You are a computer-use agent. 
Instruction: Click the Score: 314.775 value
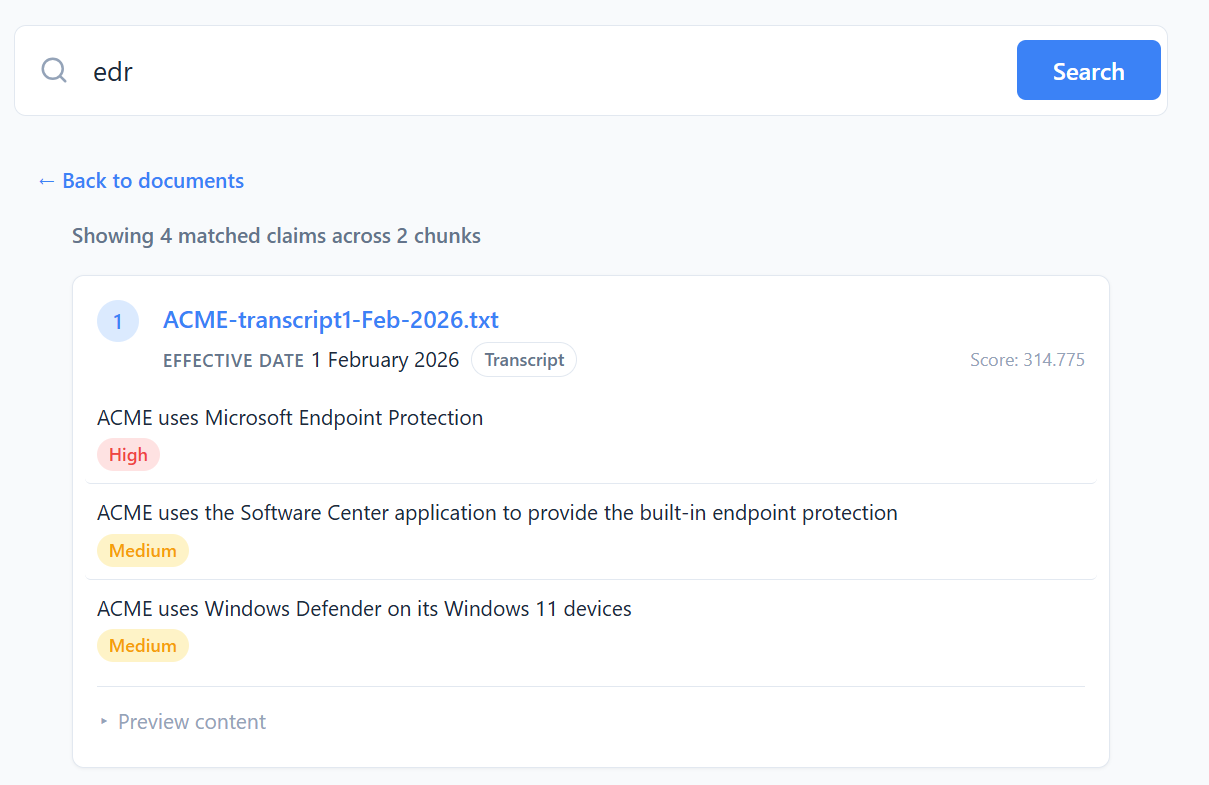coord(1026,360)
